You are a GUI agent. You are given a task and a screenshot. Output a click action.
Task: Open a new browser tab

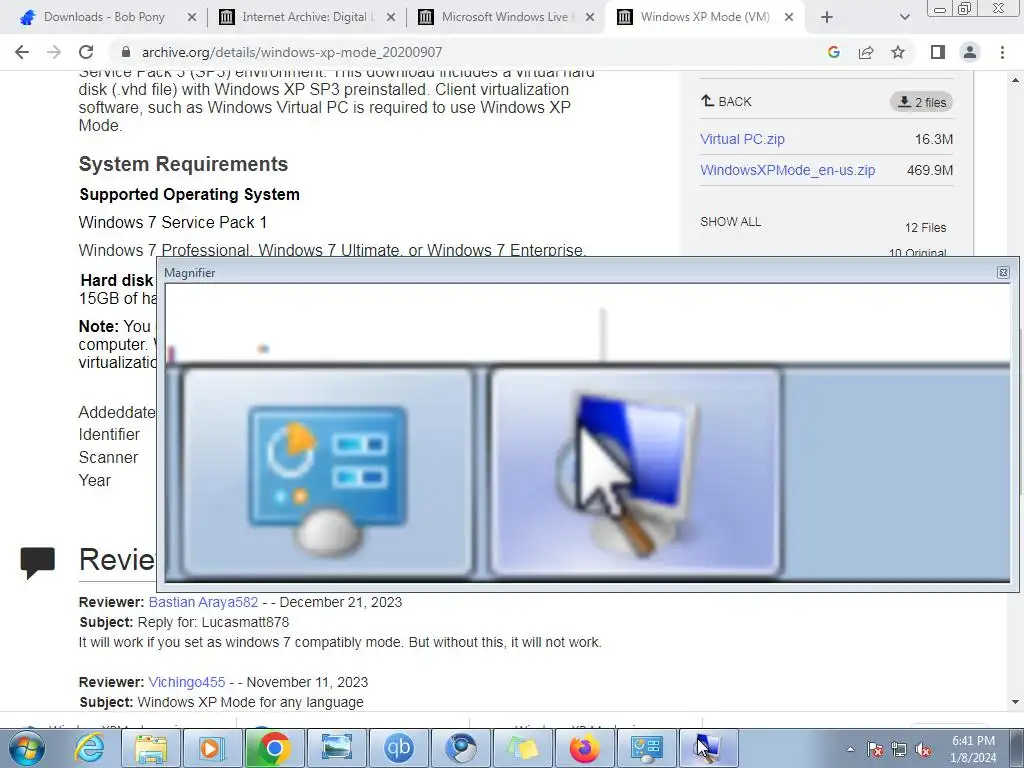827,18
